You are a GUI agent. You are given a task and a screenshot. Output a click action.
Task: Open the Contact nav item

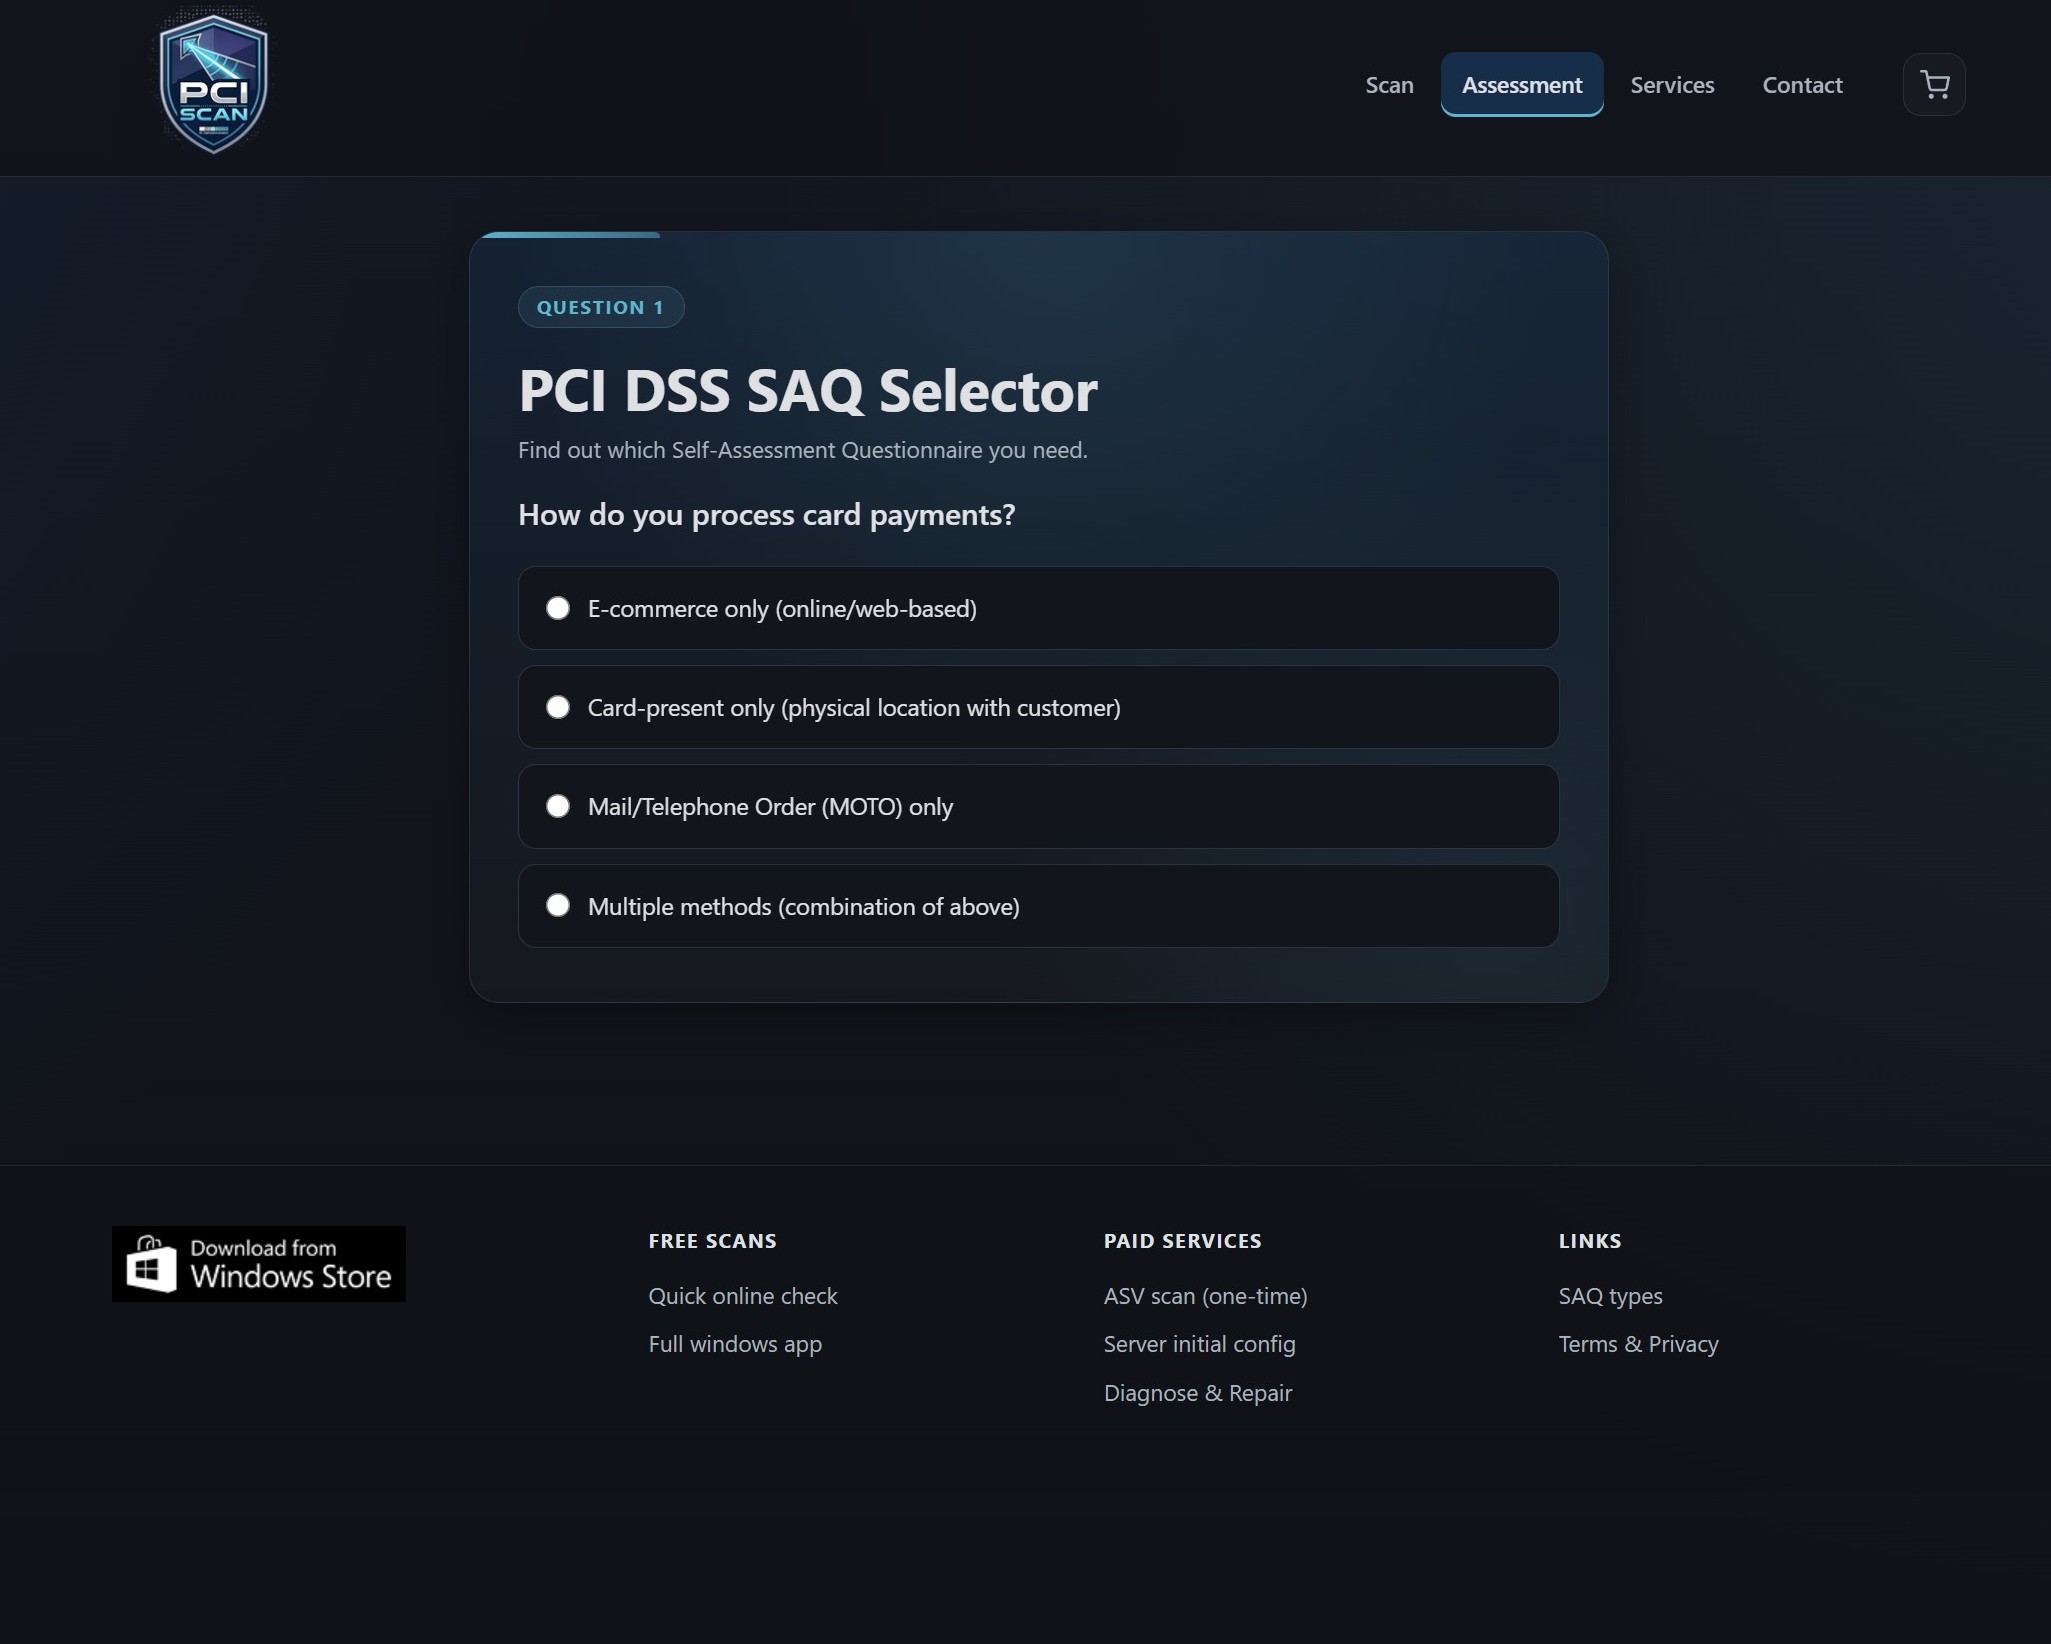click(1802, 85)
